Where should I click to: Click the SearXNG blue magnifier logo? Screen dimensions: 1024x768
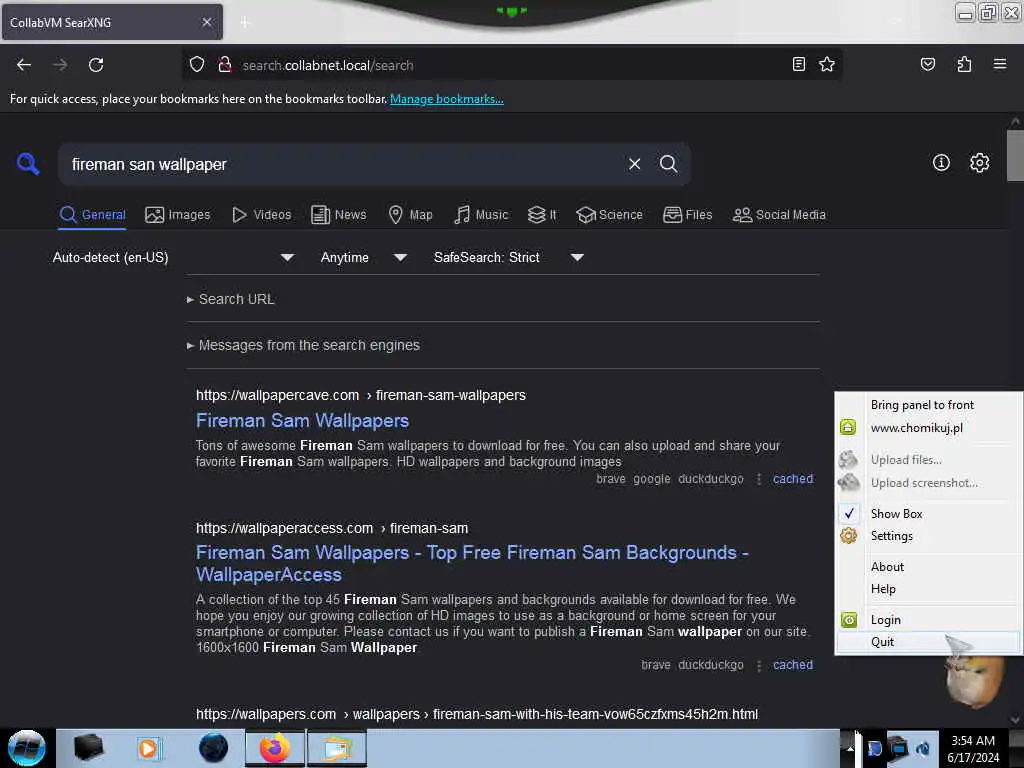[x=28, y=163]
